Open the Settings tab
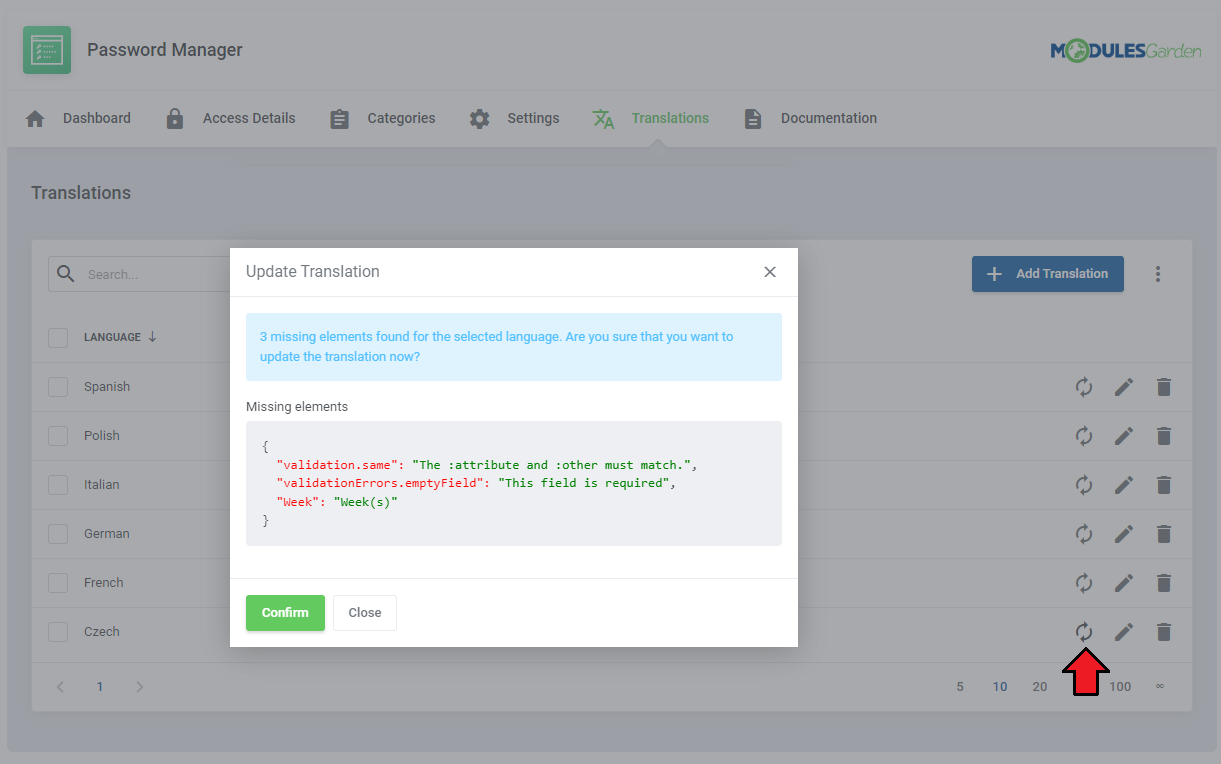 point(514,119)
